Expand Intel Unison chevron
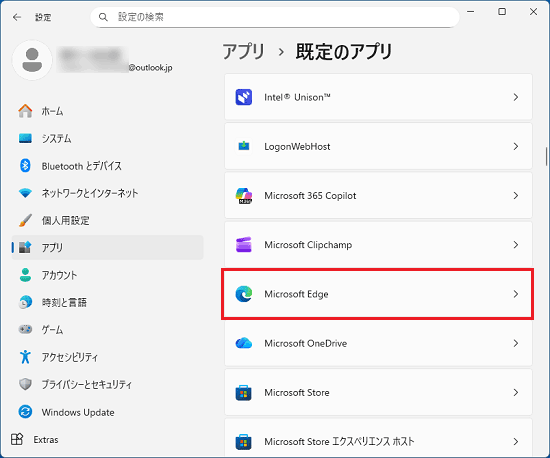Viewport: 550px width, 458px height. [515, 97]
